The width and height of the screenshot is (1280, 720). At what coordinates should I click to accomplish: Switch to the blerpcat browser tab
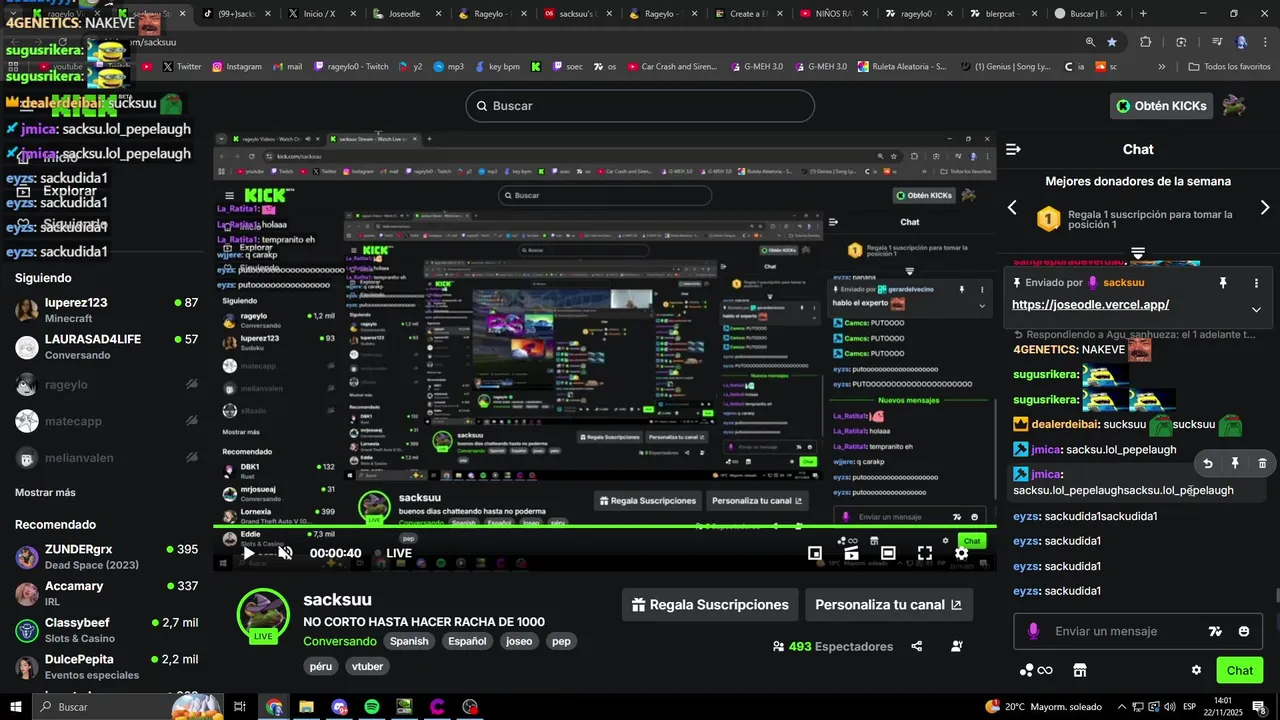pos(1005,14)
